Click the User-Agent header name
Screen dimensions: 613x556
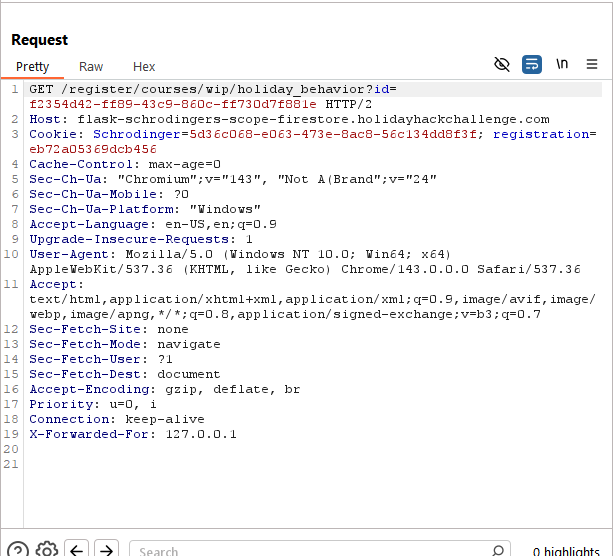pyautogui.click(x=69, y=254)
